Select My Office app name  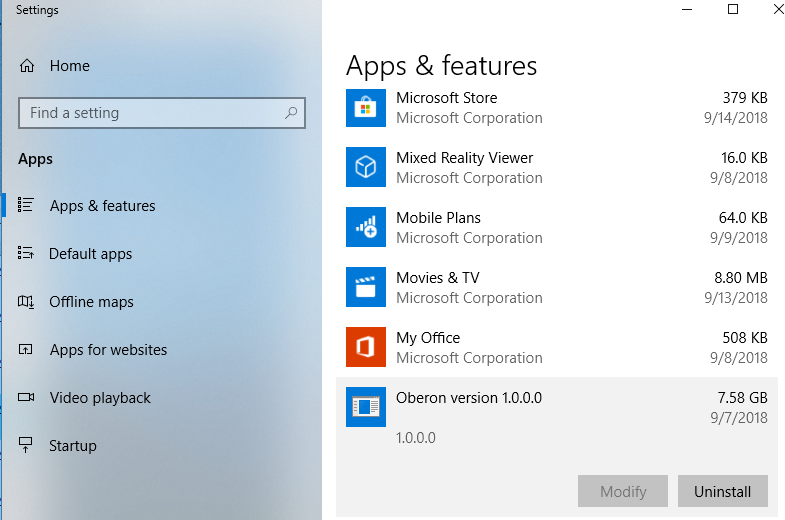click(x=428, y=338)
